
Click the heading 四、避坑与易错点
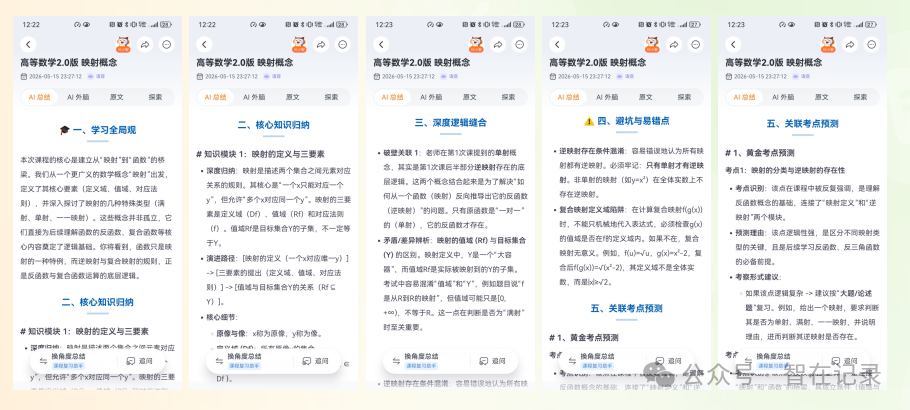click(627, 121)
